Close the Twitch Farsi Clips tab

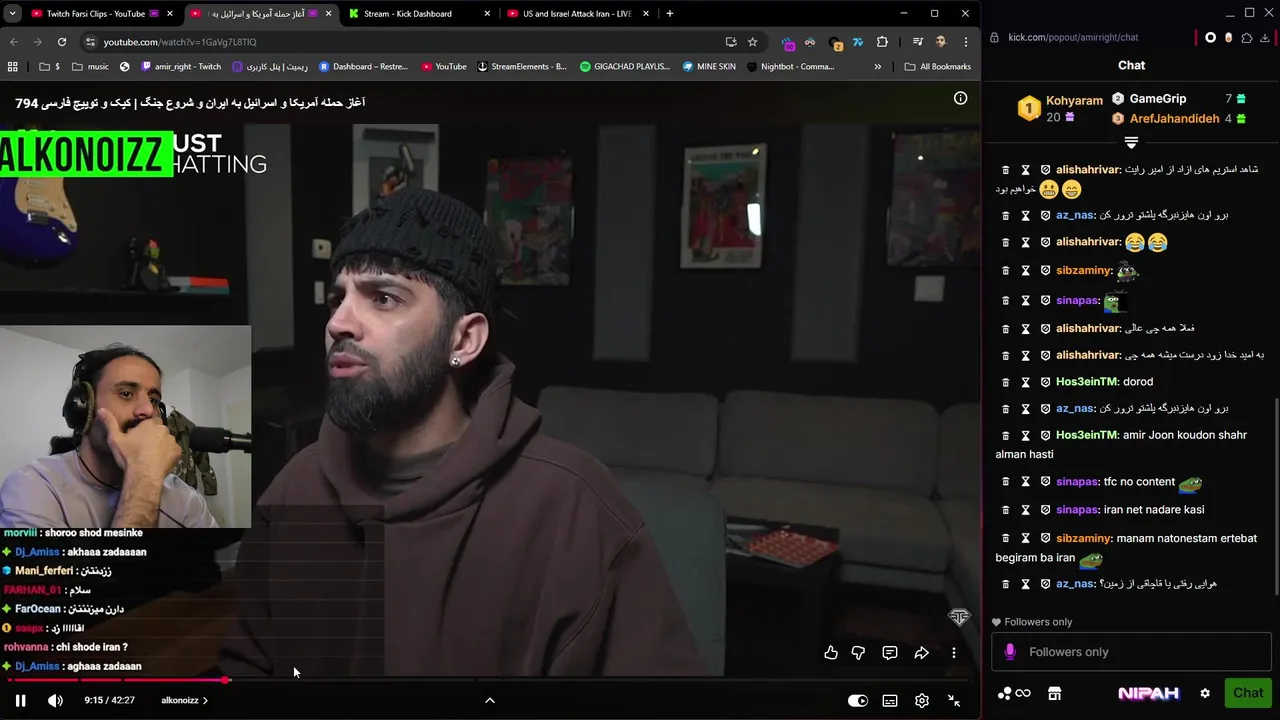tap(169, 14)
